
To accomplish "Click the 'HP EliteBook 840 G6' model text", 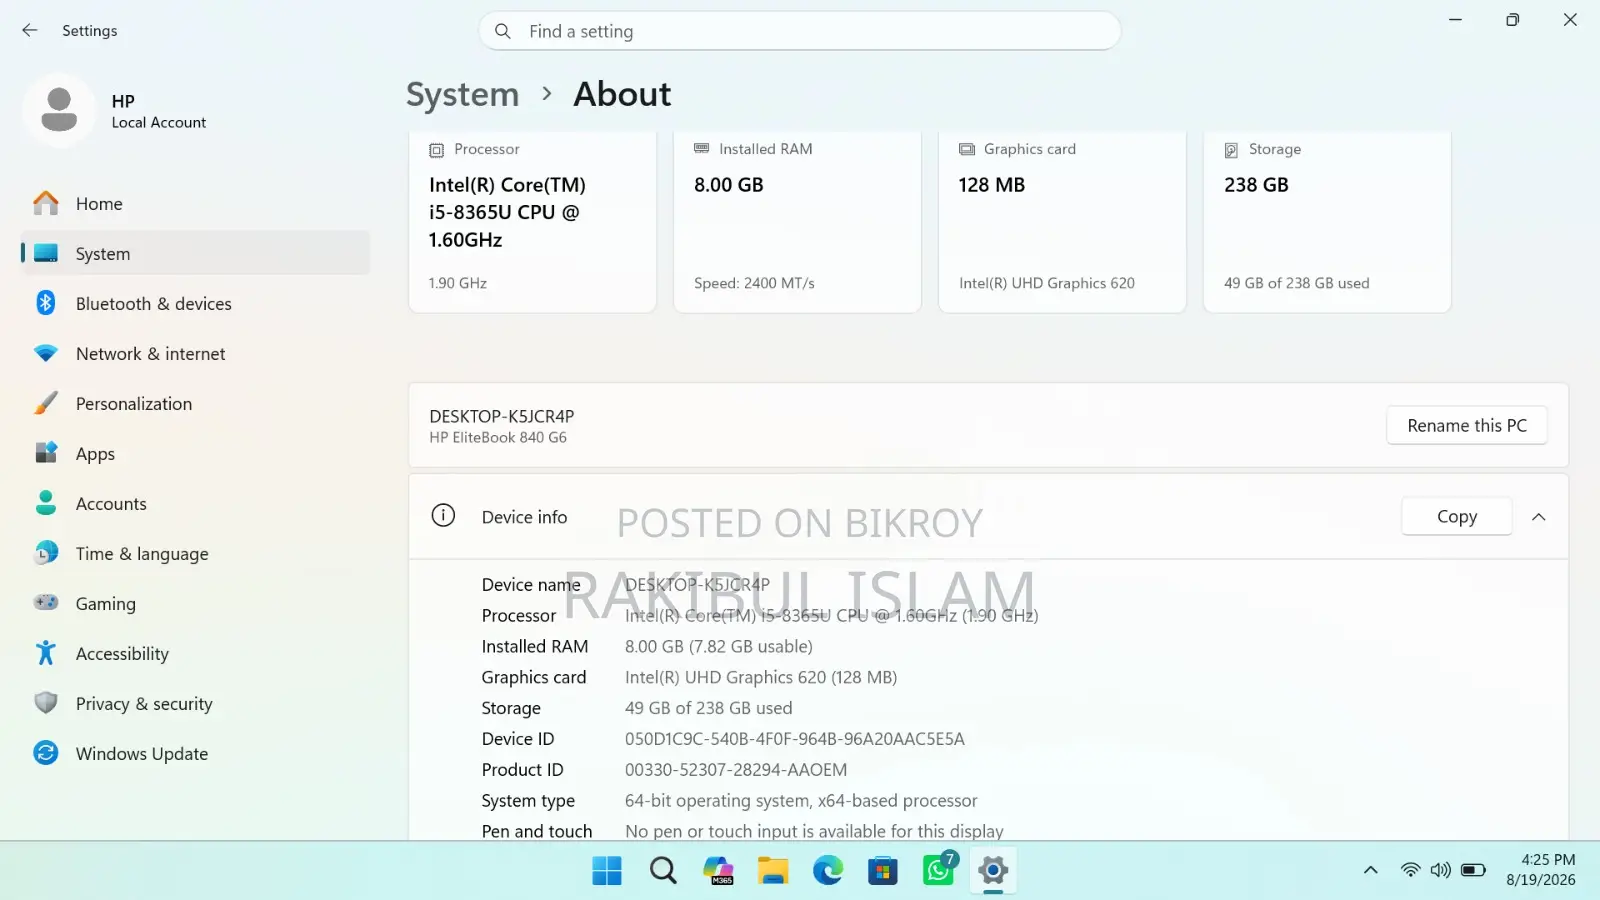I will click(x=498, y=438).
